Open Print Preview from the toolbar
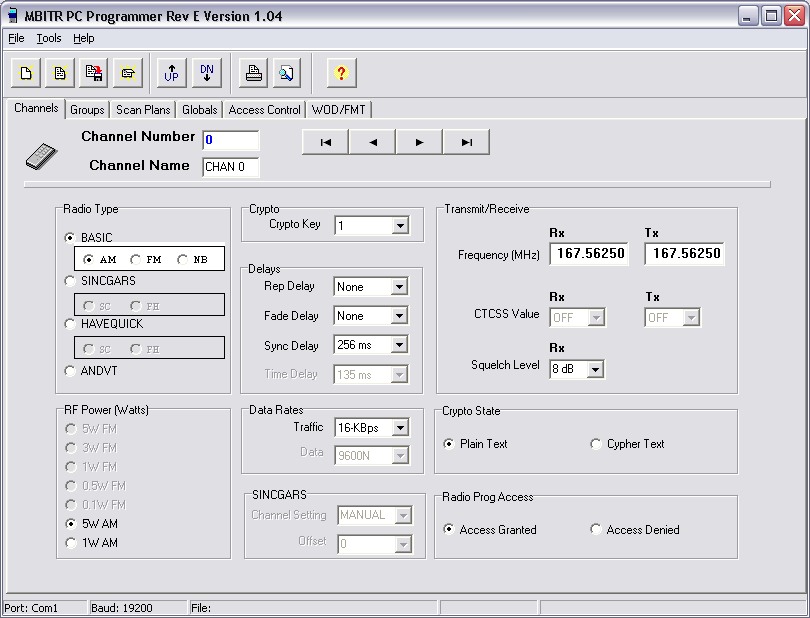 click(x=286, y=73)
